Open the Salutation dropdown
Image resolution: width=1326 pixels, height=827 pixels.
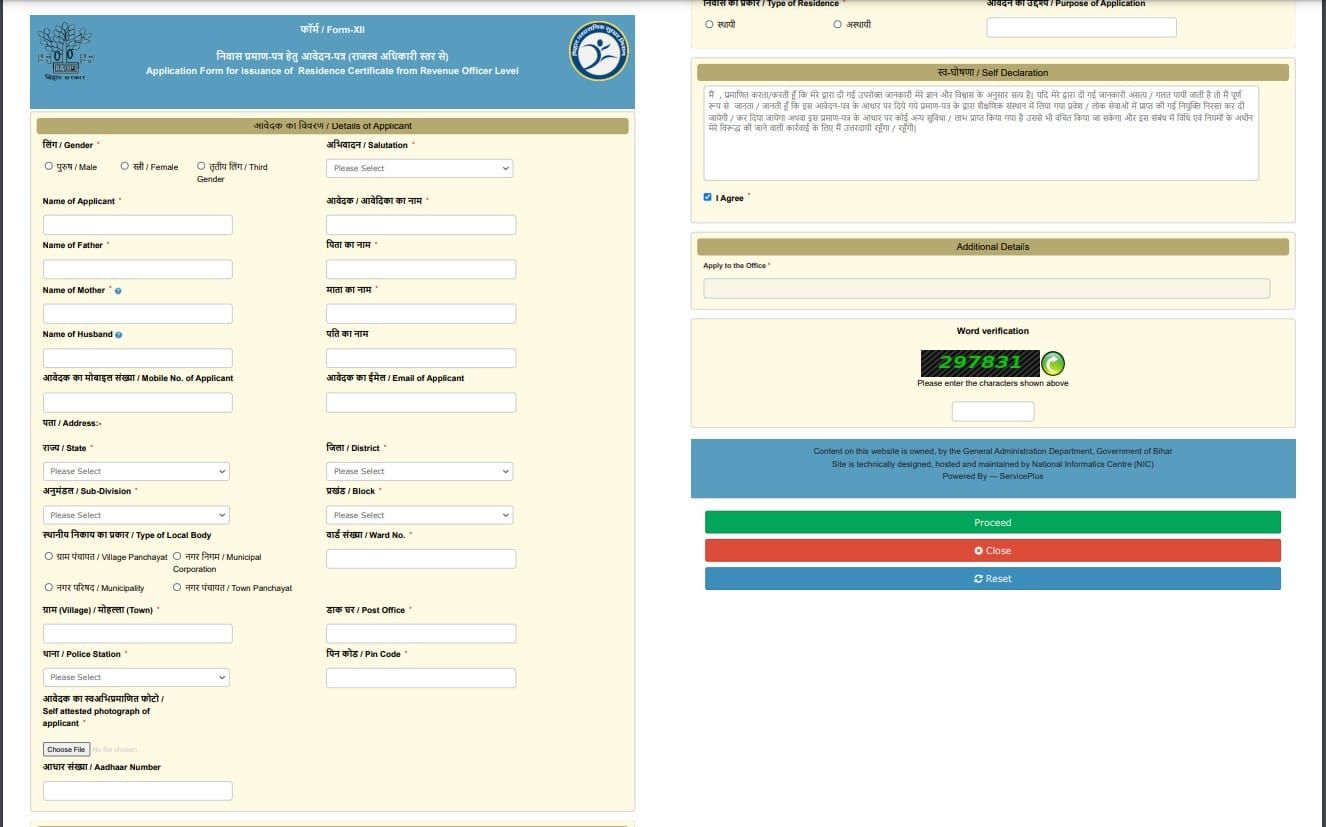point(419,168)
